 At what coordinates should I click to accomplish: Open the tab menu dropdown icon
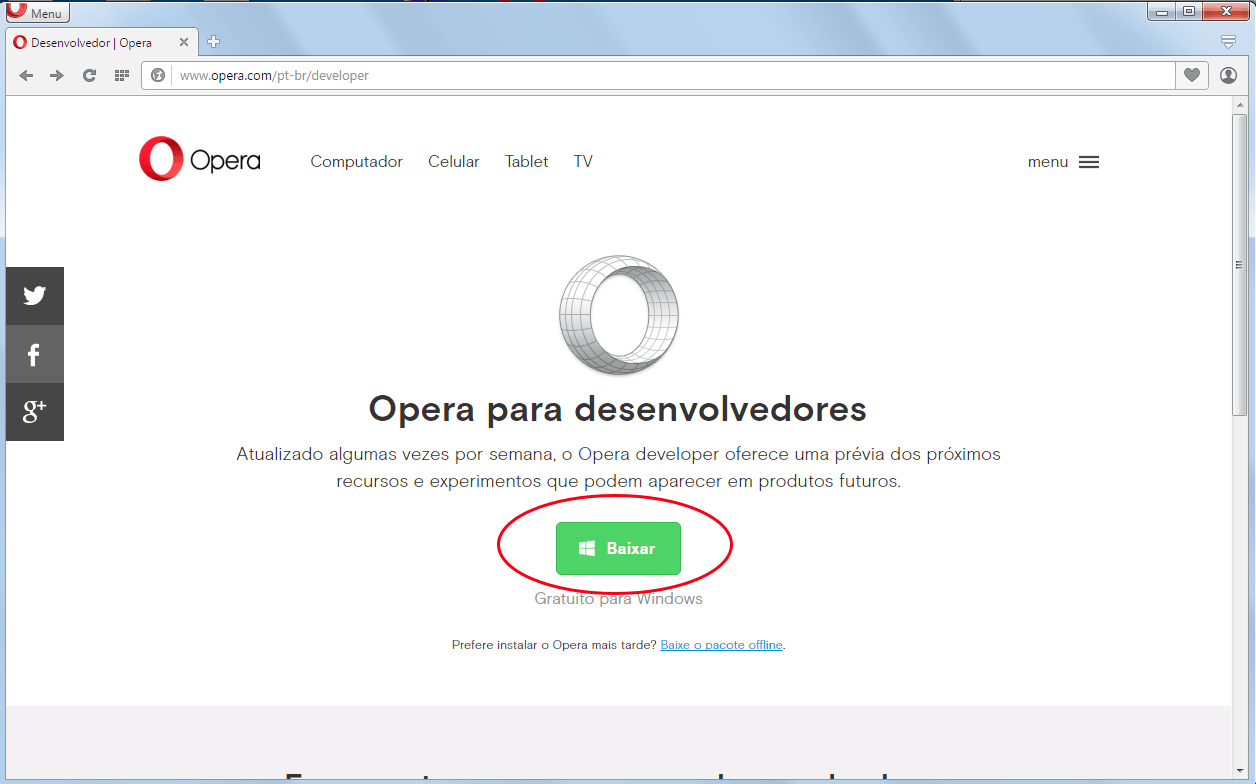coord(1229,42)
